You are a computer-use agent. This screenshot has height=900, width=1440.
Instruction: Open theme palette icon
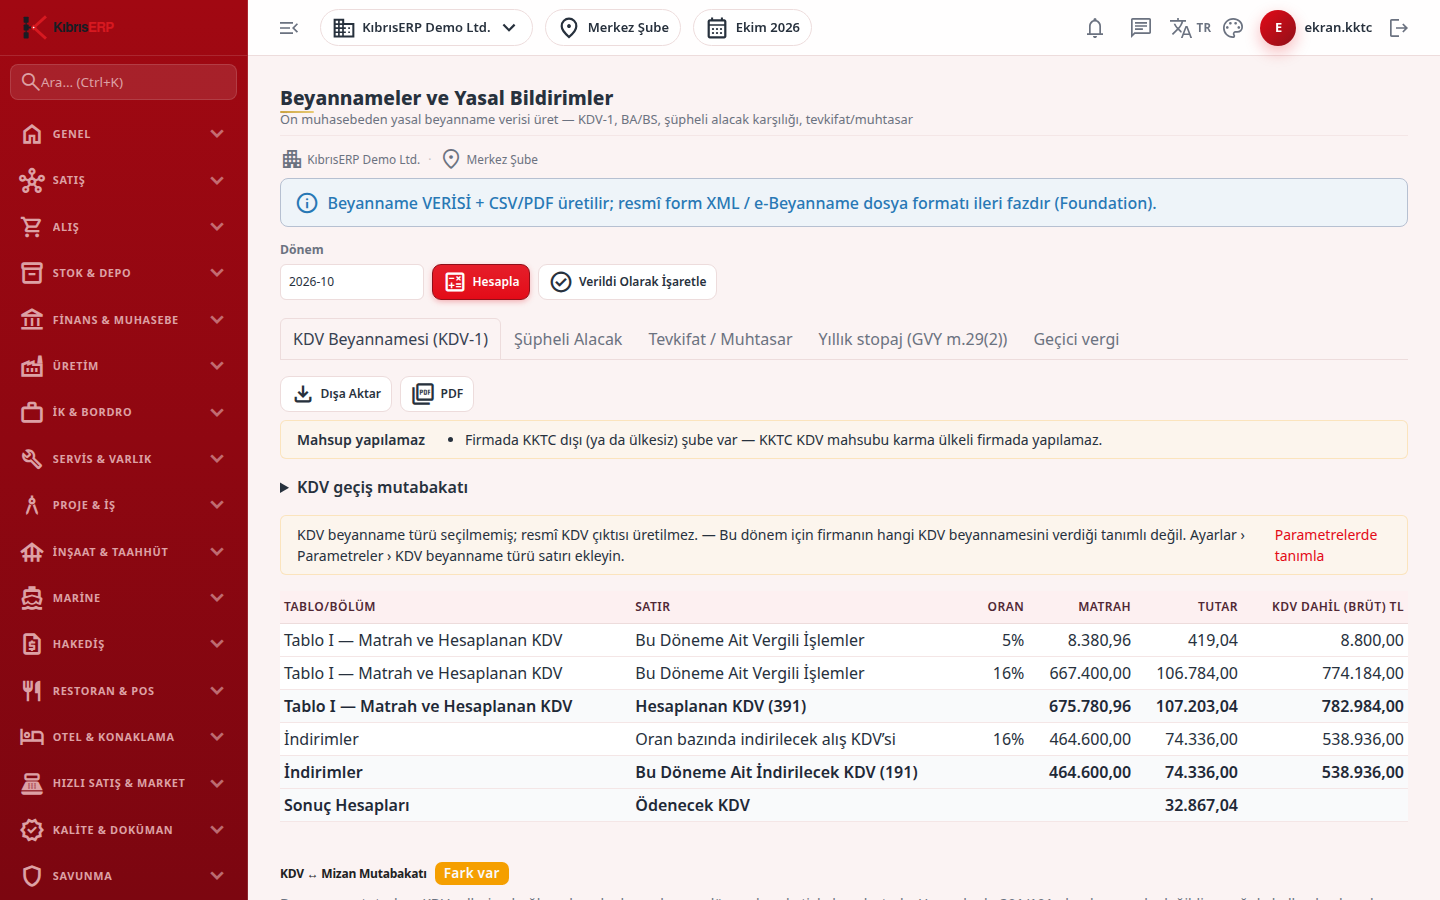1233,28
